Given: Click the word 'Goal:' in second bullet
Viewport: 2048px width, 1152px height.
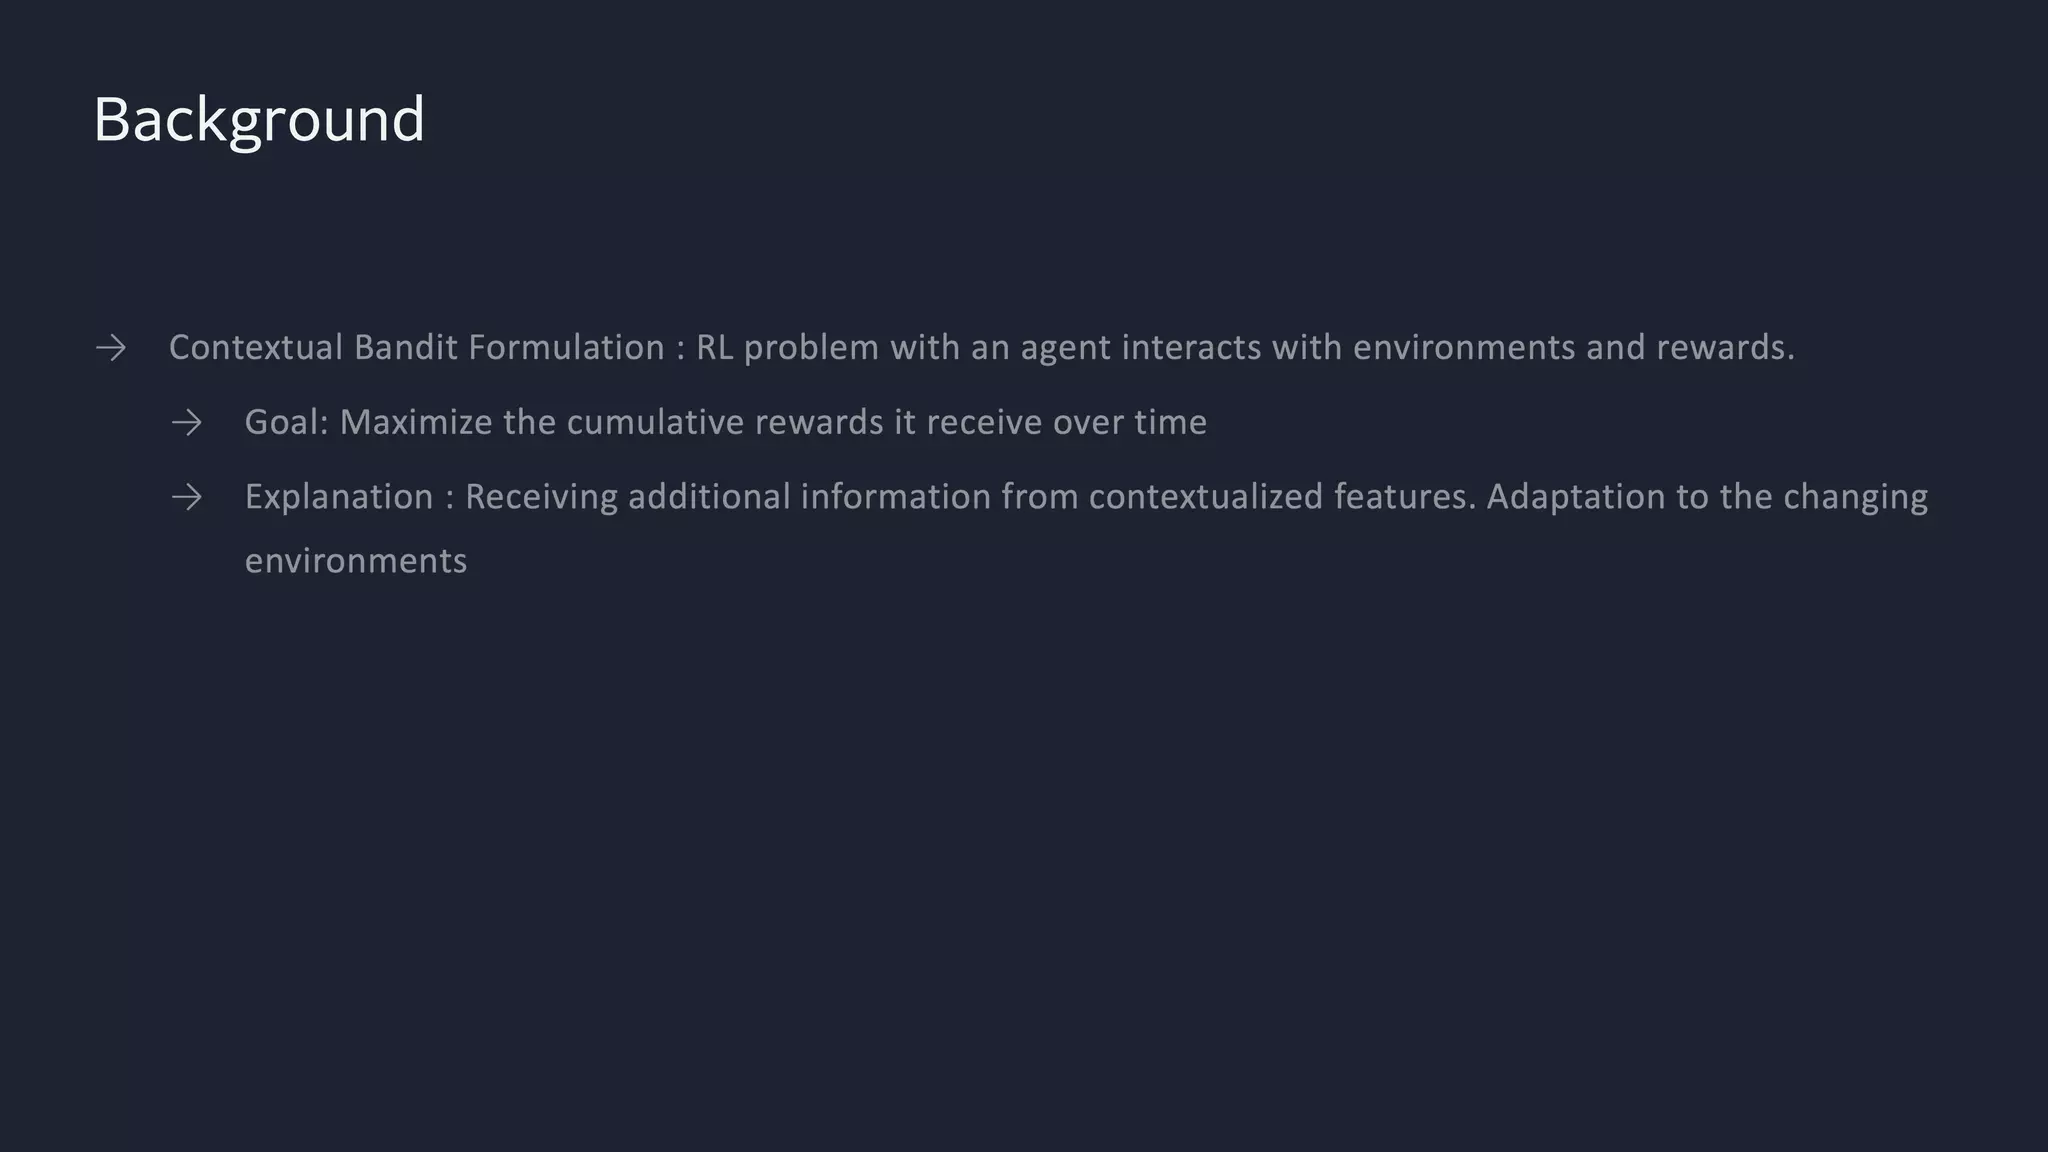Looking at the screenshot, I should point(286,423).
